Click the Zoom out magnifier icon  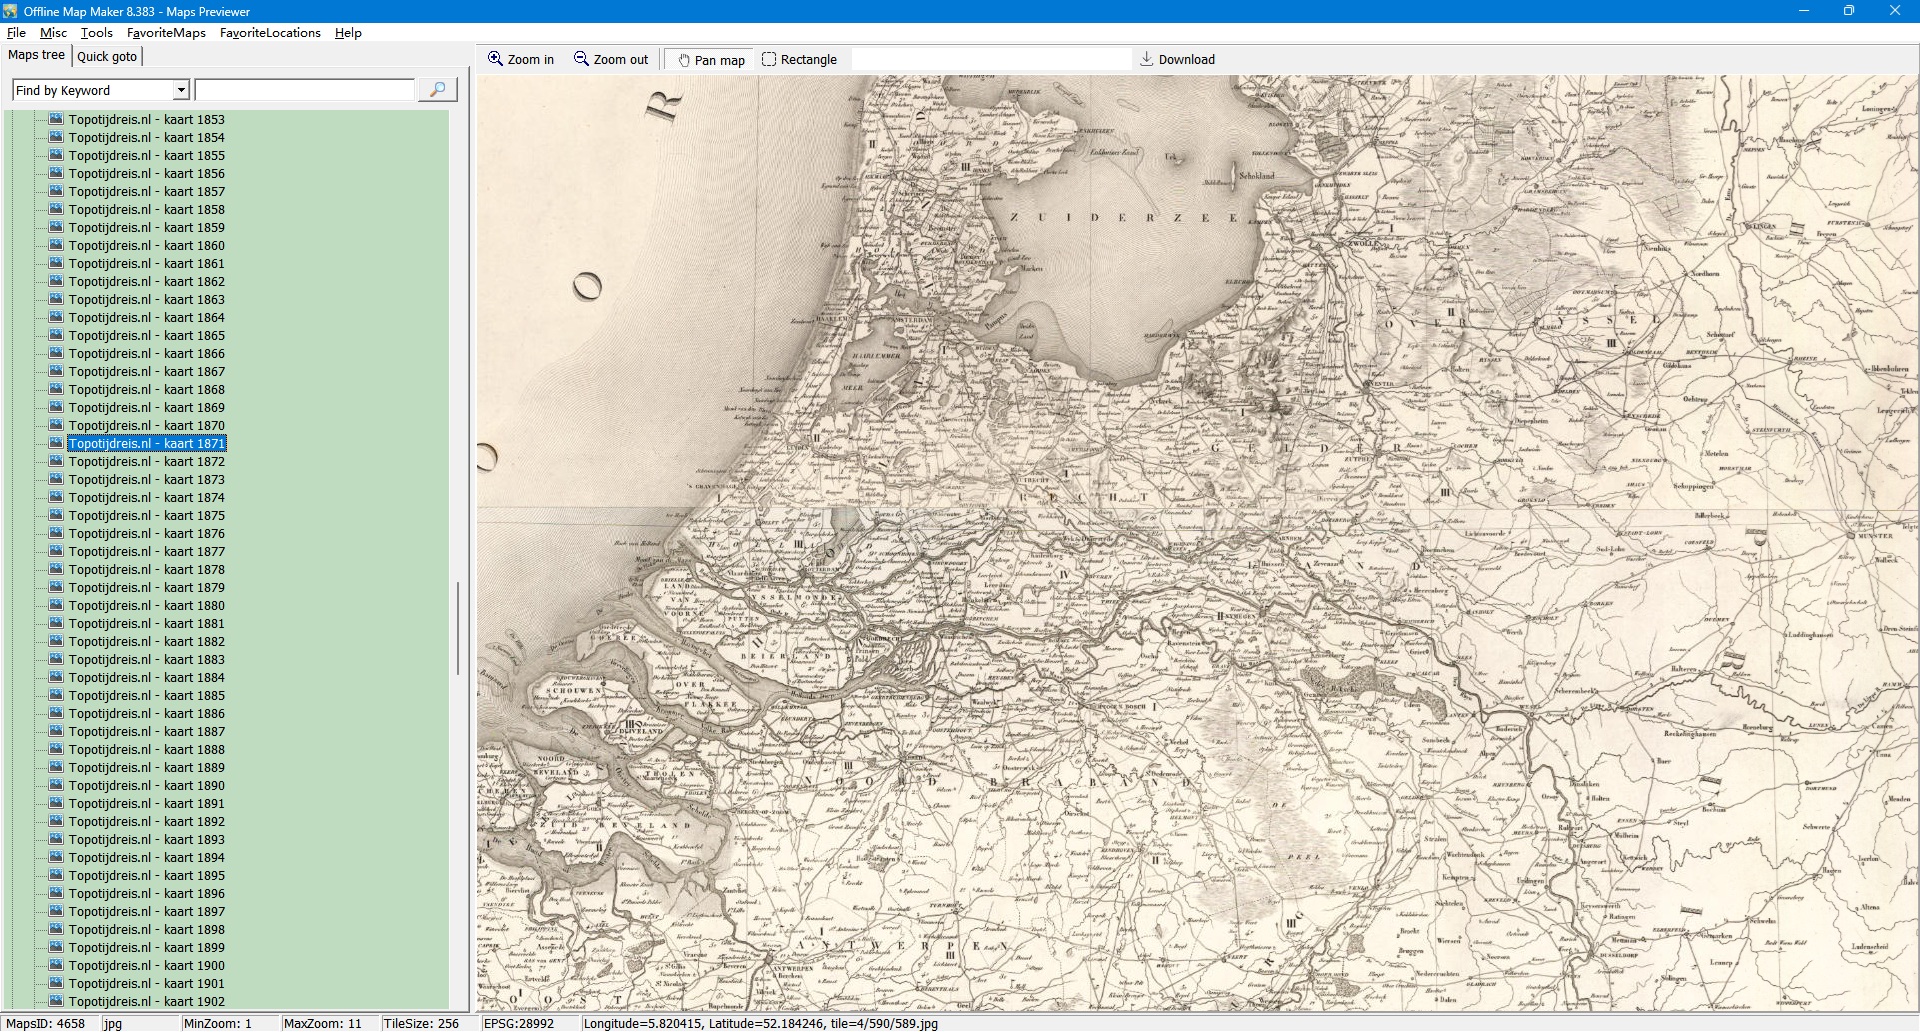(x=581, y=59)
